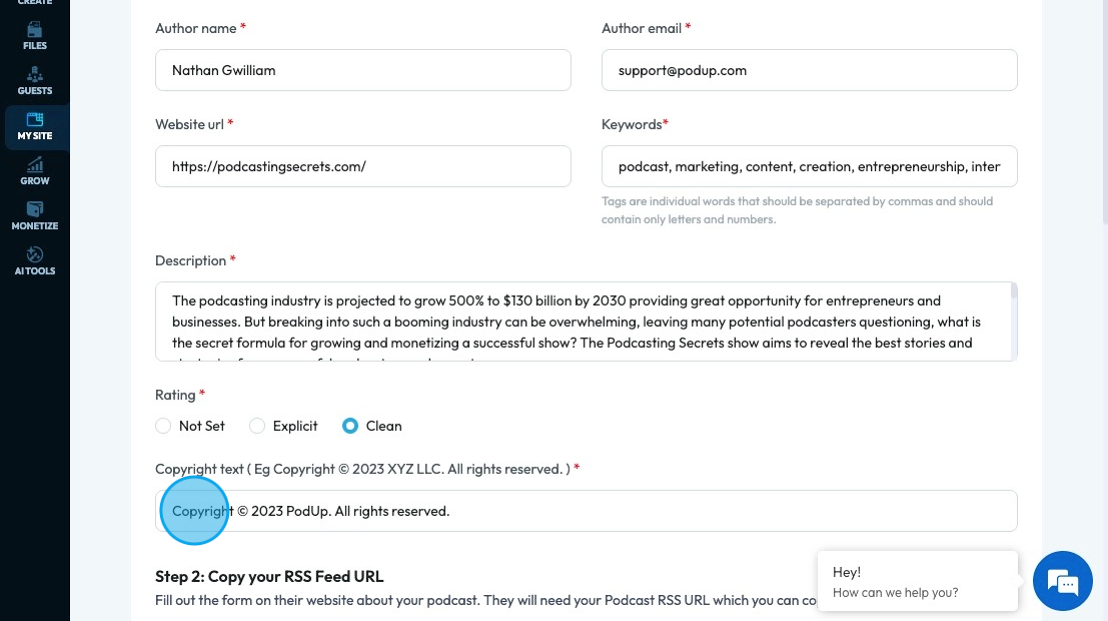Open the Guests sidebar icon

point(35,75)
